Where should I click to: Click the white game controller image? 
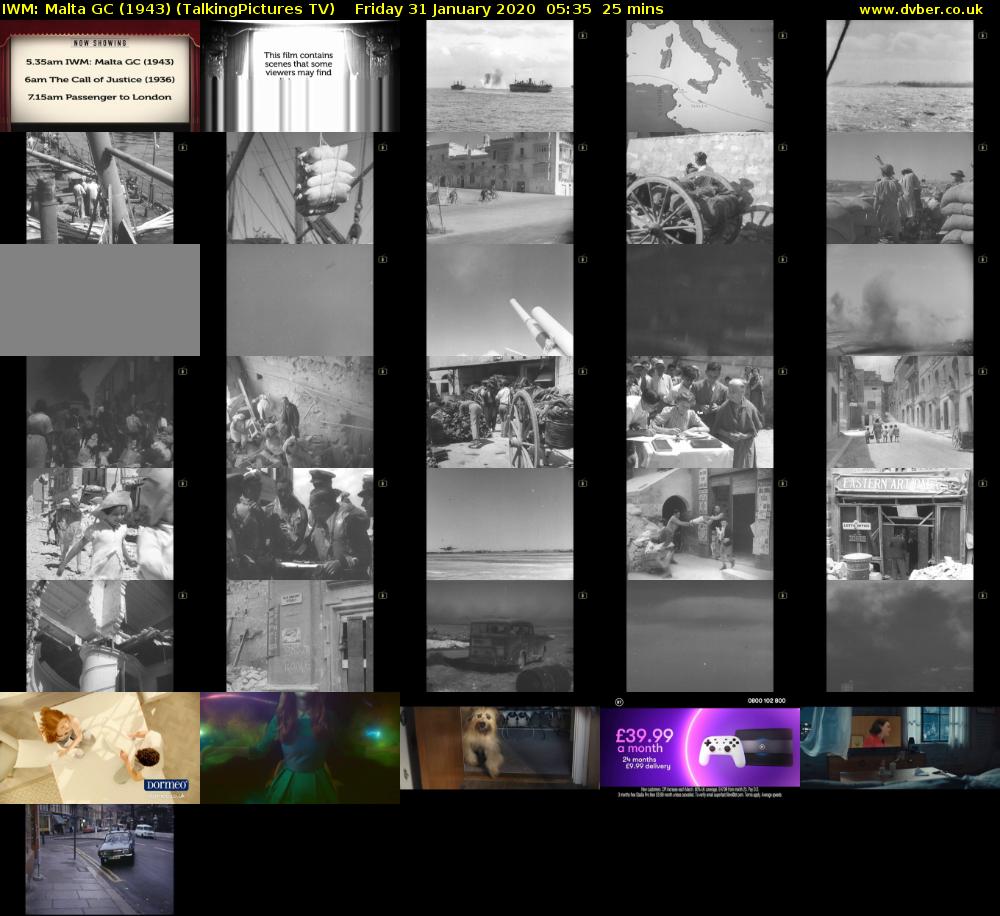coord(722,750)
